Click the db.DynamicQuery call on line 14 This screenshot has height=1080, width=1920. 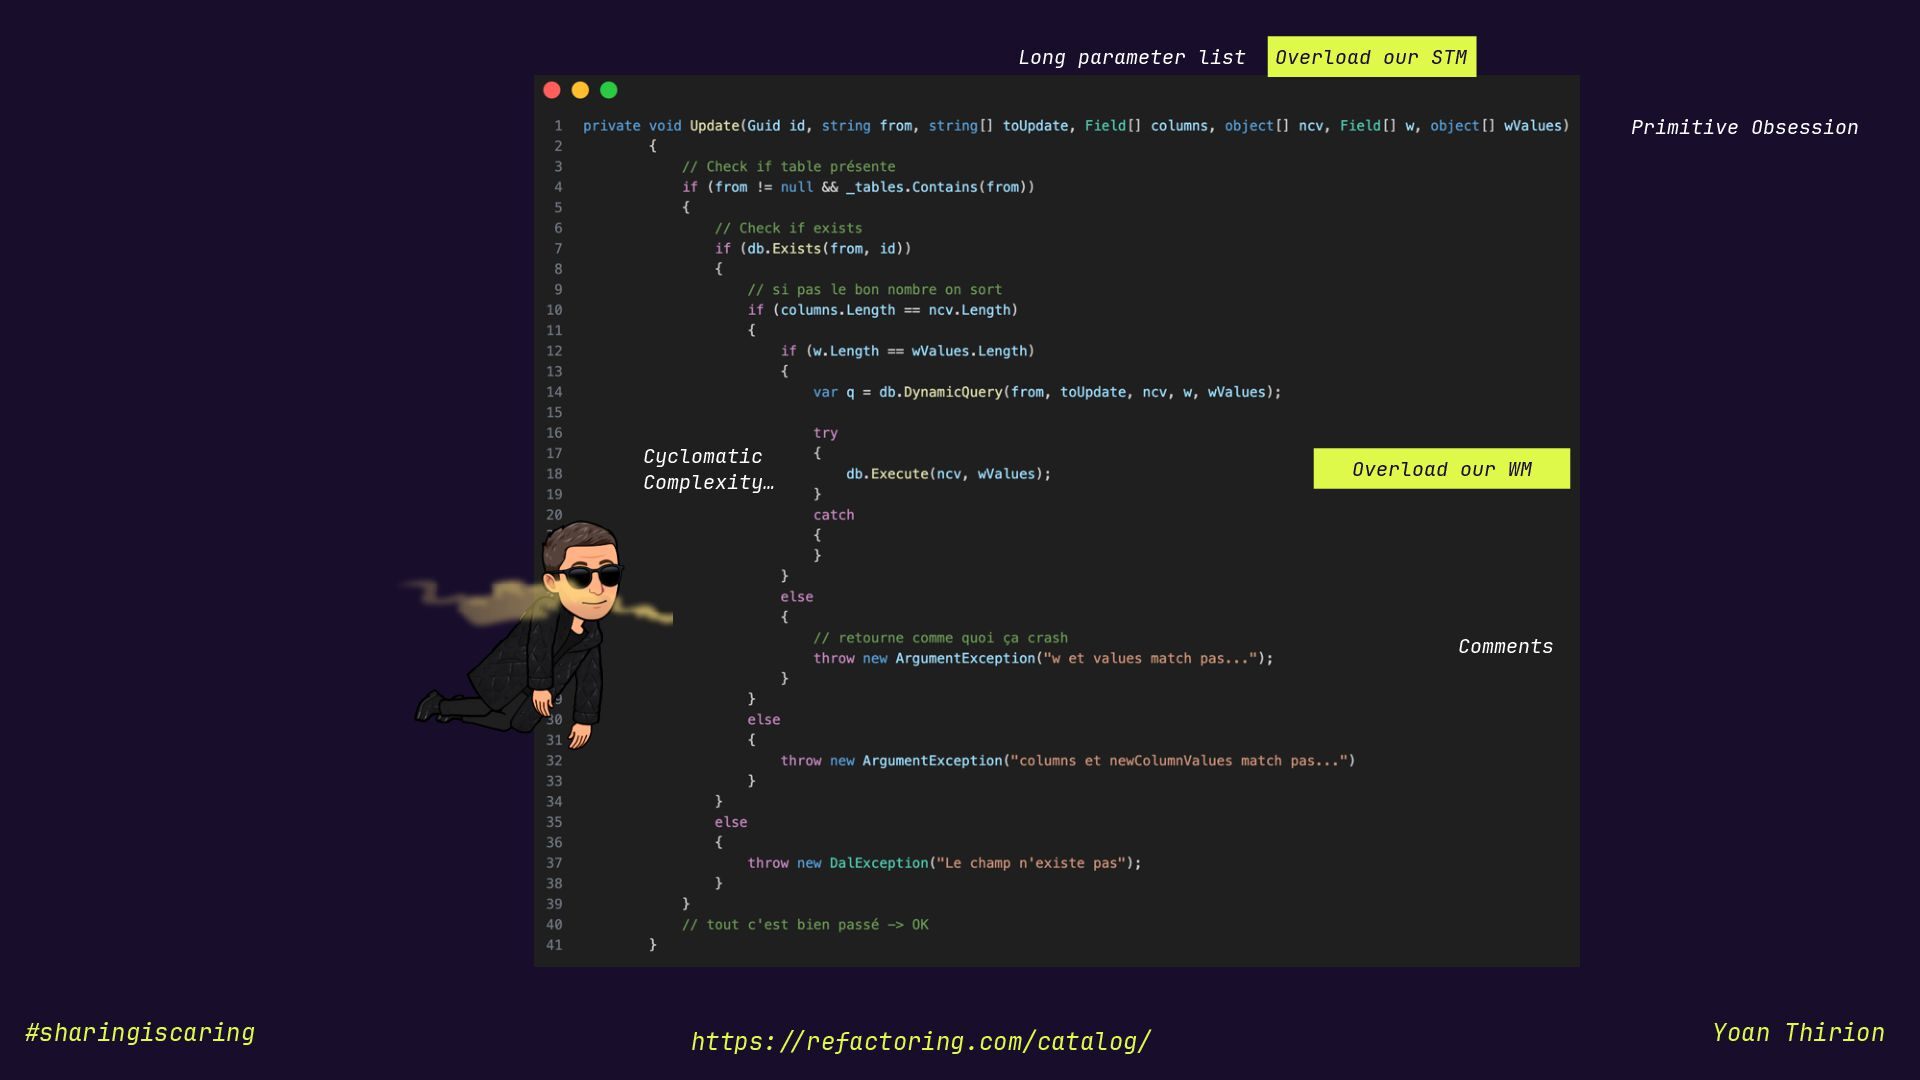(x=940, y=392)
